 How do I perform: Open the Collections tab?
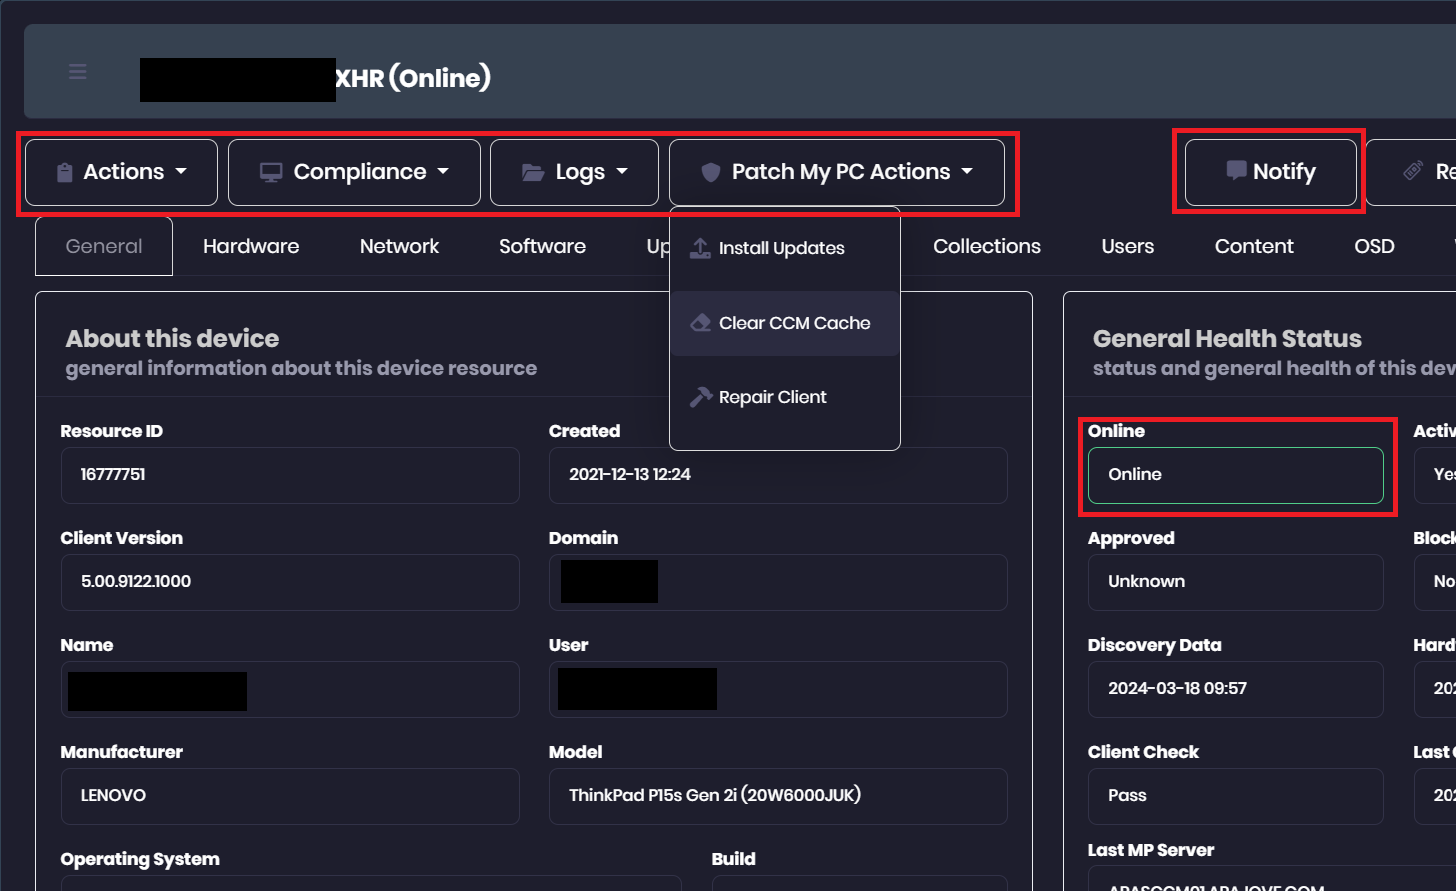(x=986, y=246)
